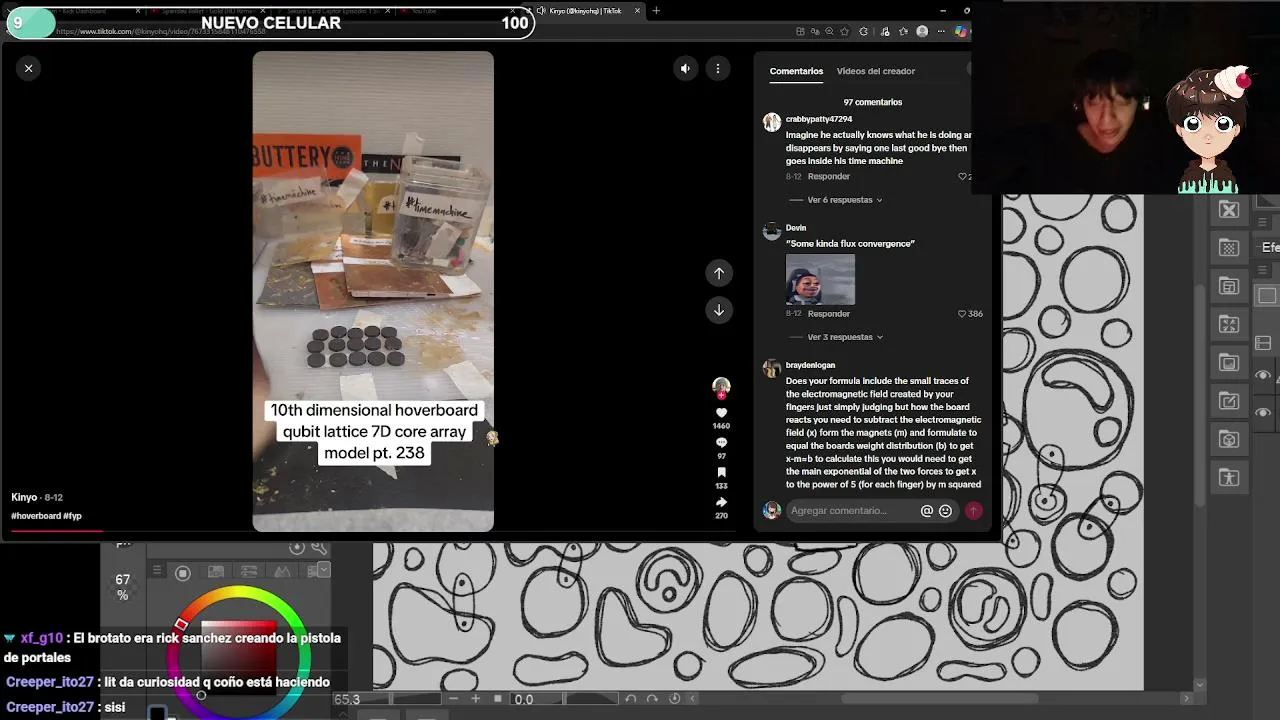Go to the next TikTok video
The image size is (1280, 720).
[x=718, y=310]
